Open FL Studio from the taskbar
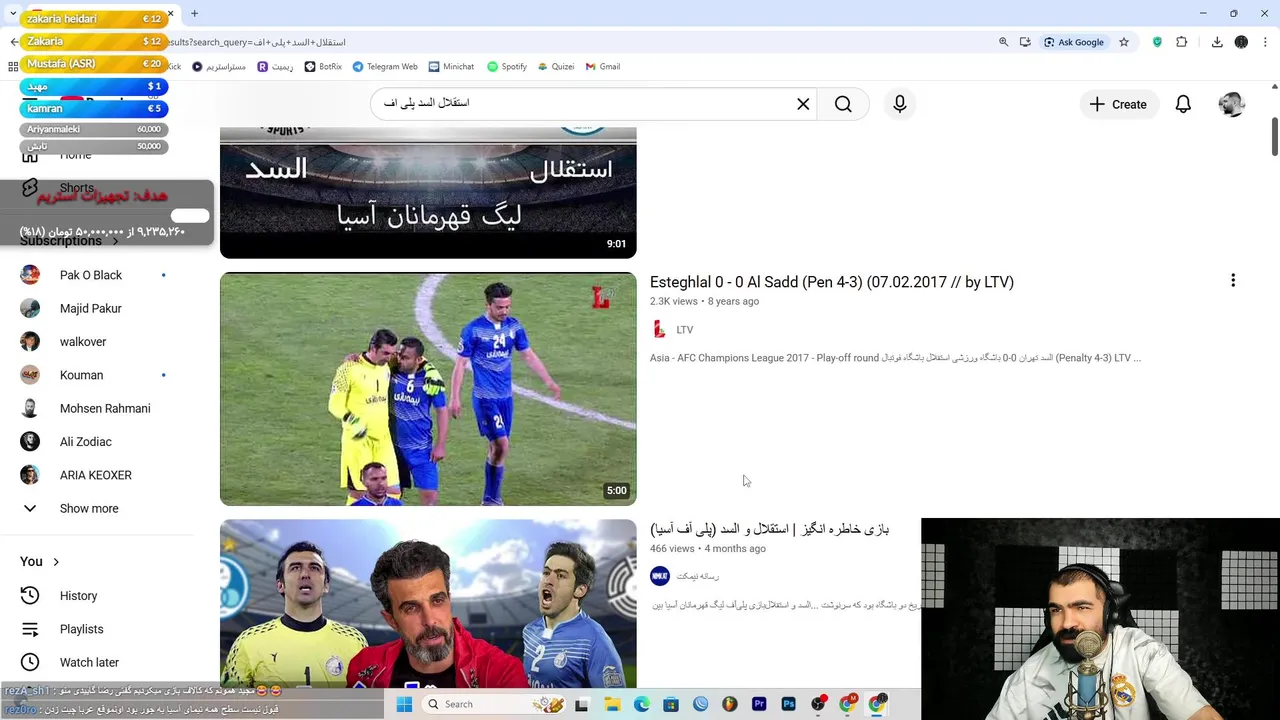The height and width of the screenshot is (720, 1280). point(729,704)
